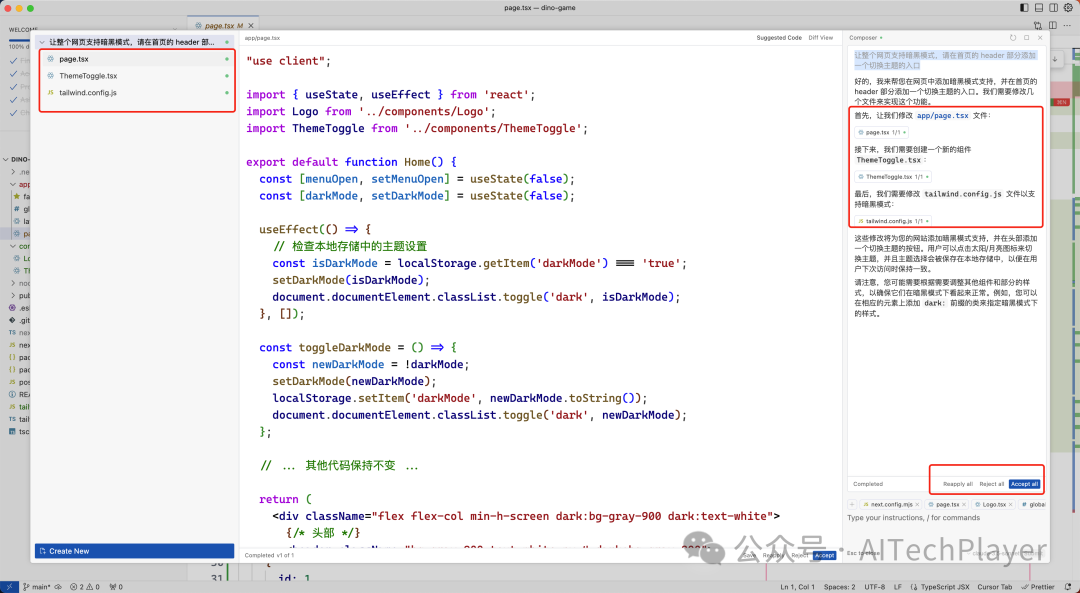This screenshot has width=1080, height=593.
Task: Switch to the Diff View tab
Action: [x=820, y=38]
